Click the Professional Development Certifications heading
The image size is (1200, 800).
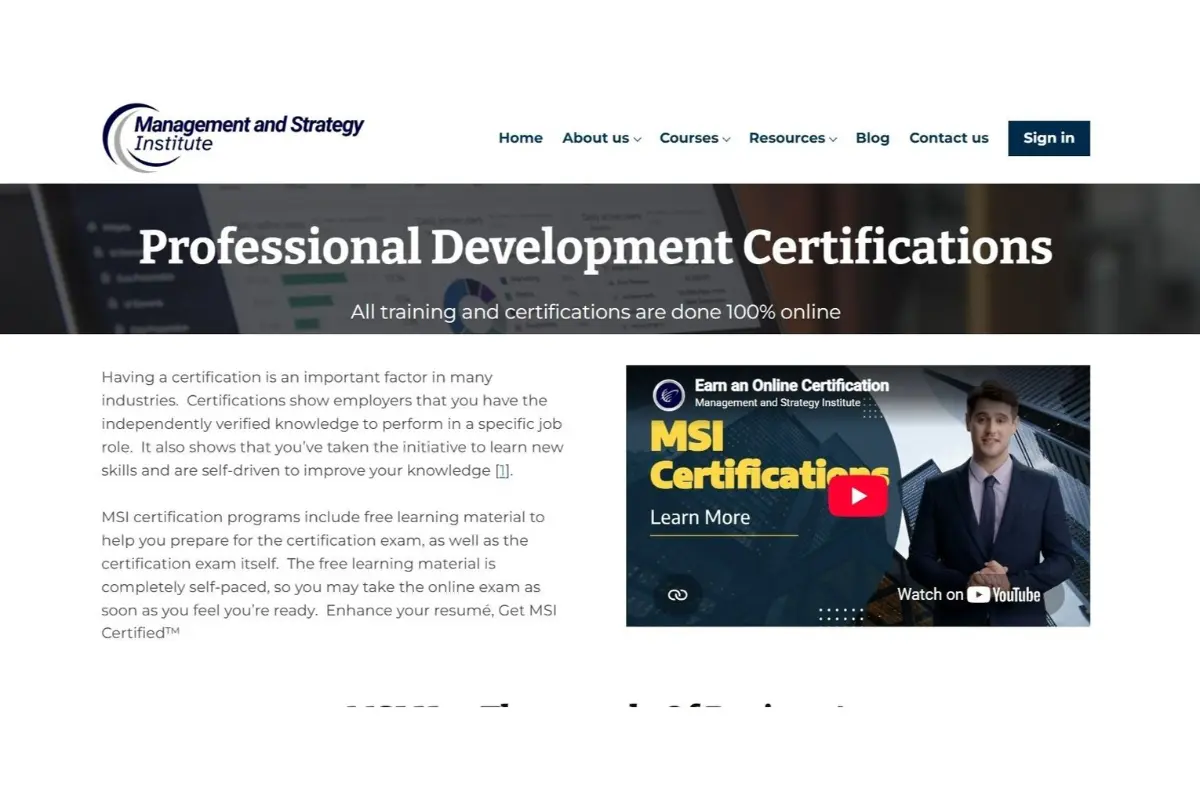coord(595,247)
